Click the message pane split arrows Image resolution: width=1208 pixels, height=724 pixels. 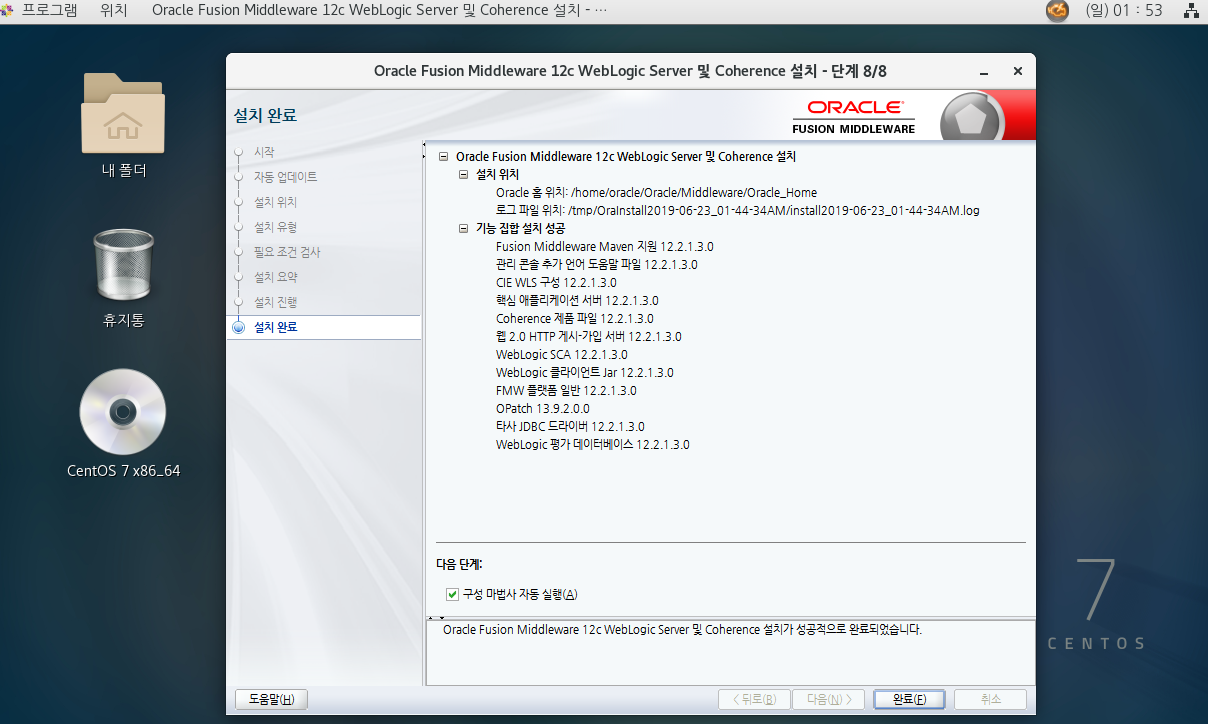tap(436, 618)
